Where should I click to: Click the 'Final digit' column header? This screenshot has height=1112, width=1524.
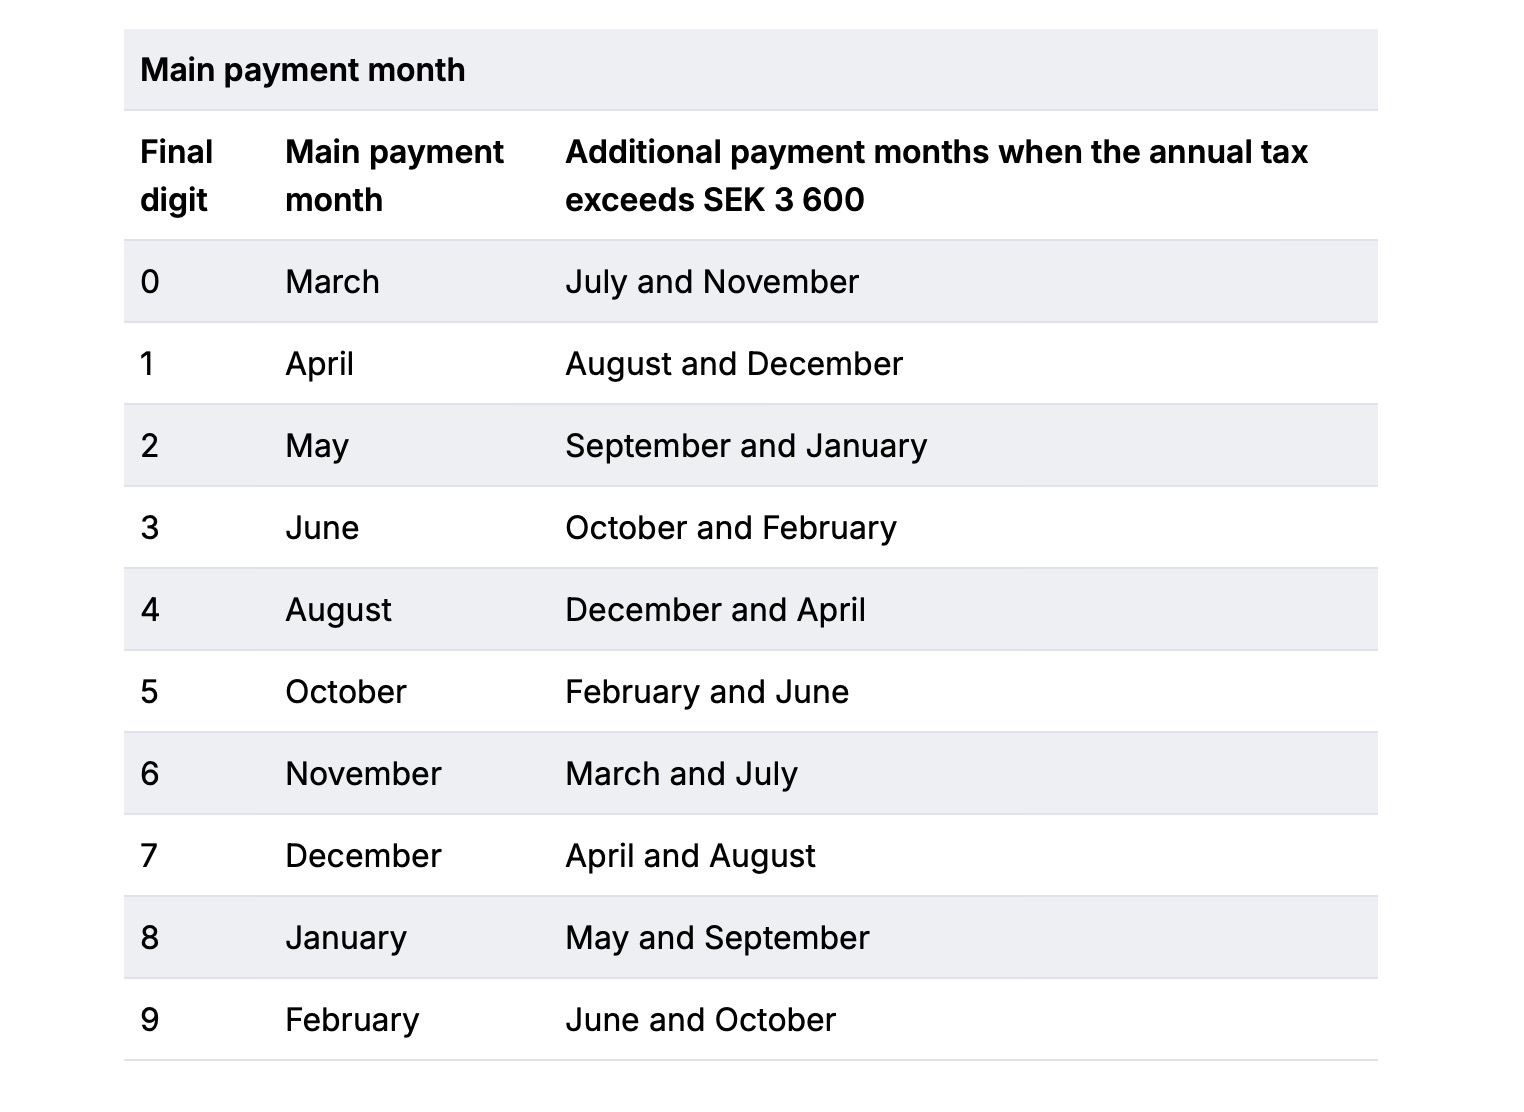[x=177, y=175]
